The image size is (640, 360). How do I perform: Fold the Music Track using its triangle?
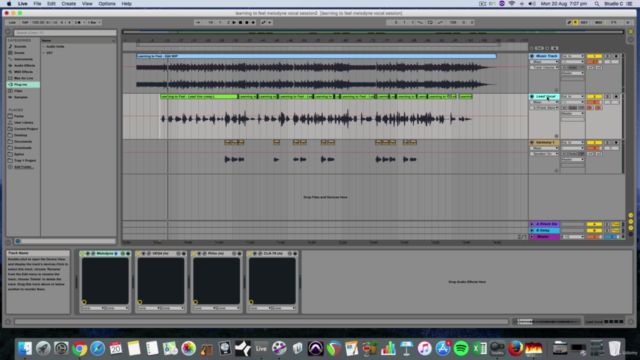[x=532, y=56]
